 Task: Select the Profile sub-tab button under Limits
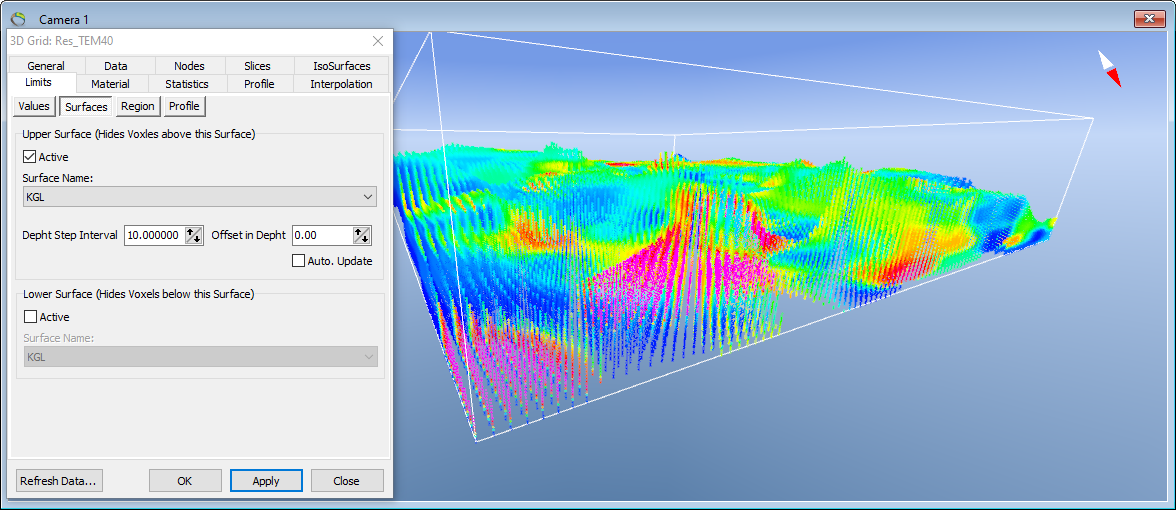point(184,106)
